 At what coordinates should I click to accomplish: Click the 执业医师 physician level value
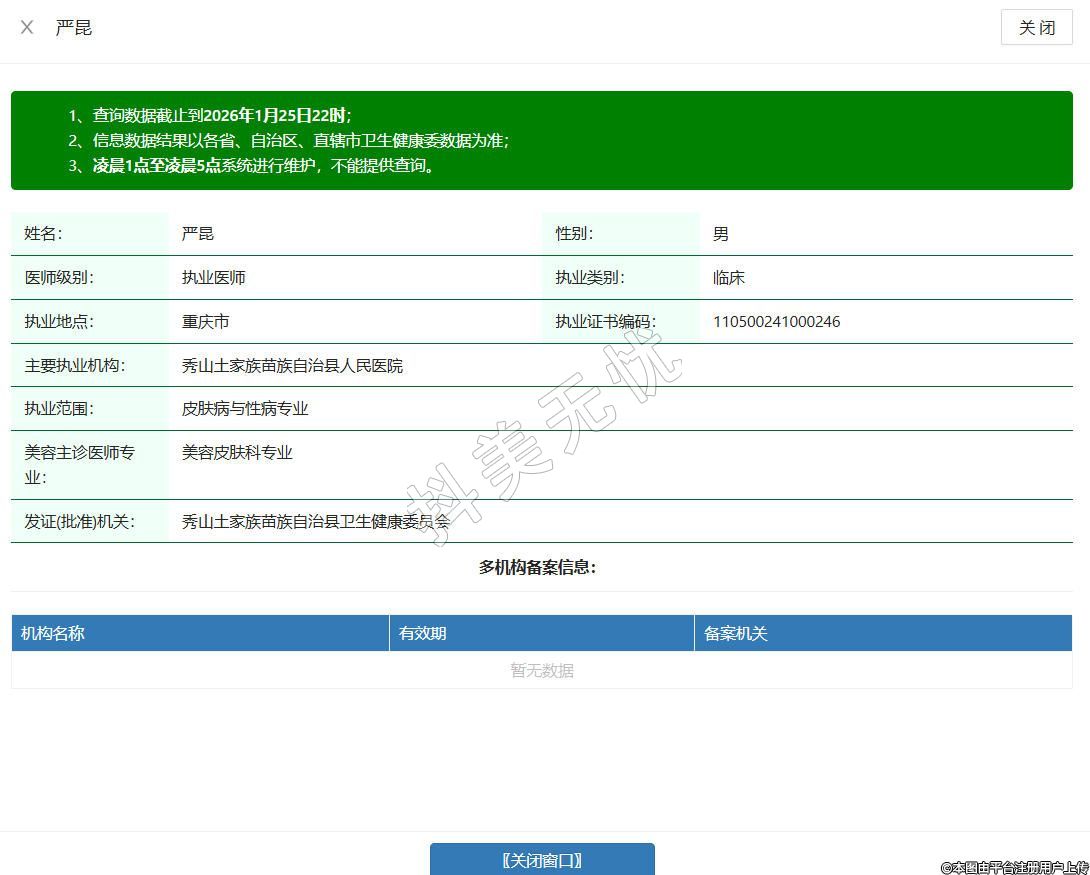[x=213, y=278]
